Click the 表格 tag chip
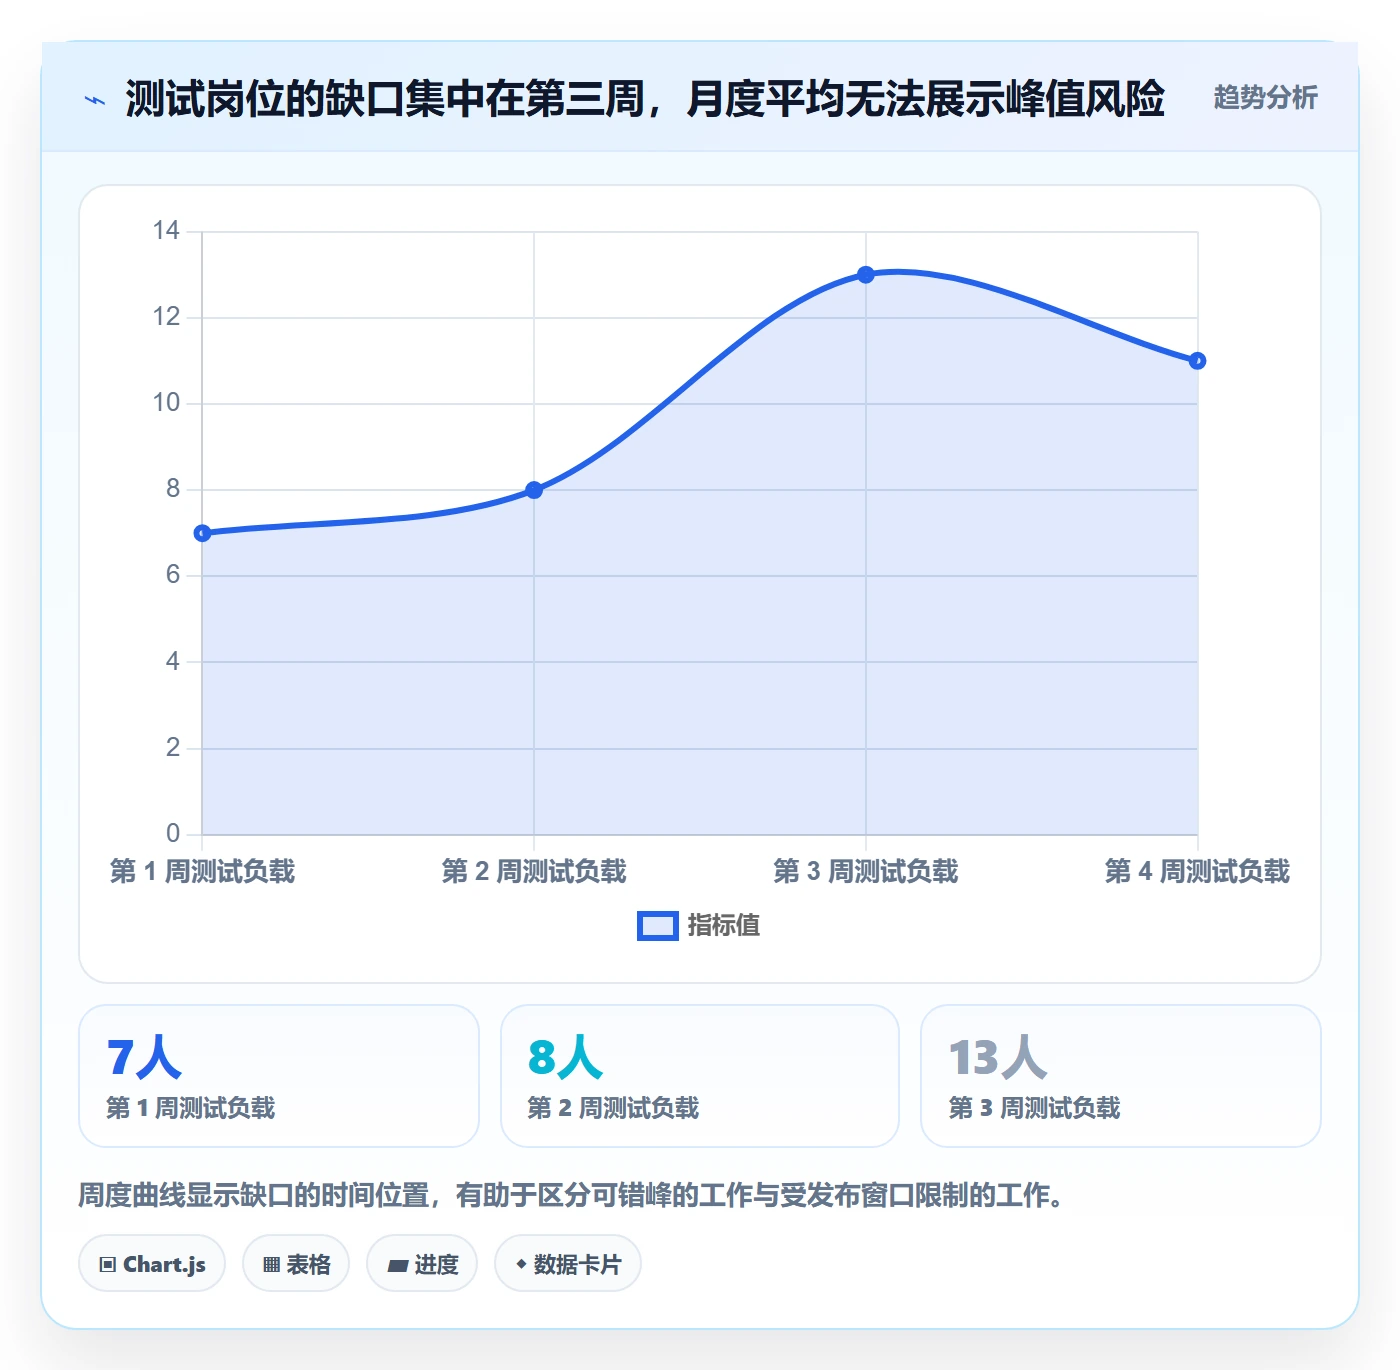1400x1370 pixels. click(296, 1264)
